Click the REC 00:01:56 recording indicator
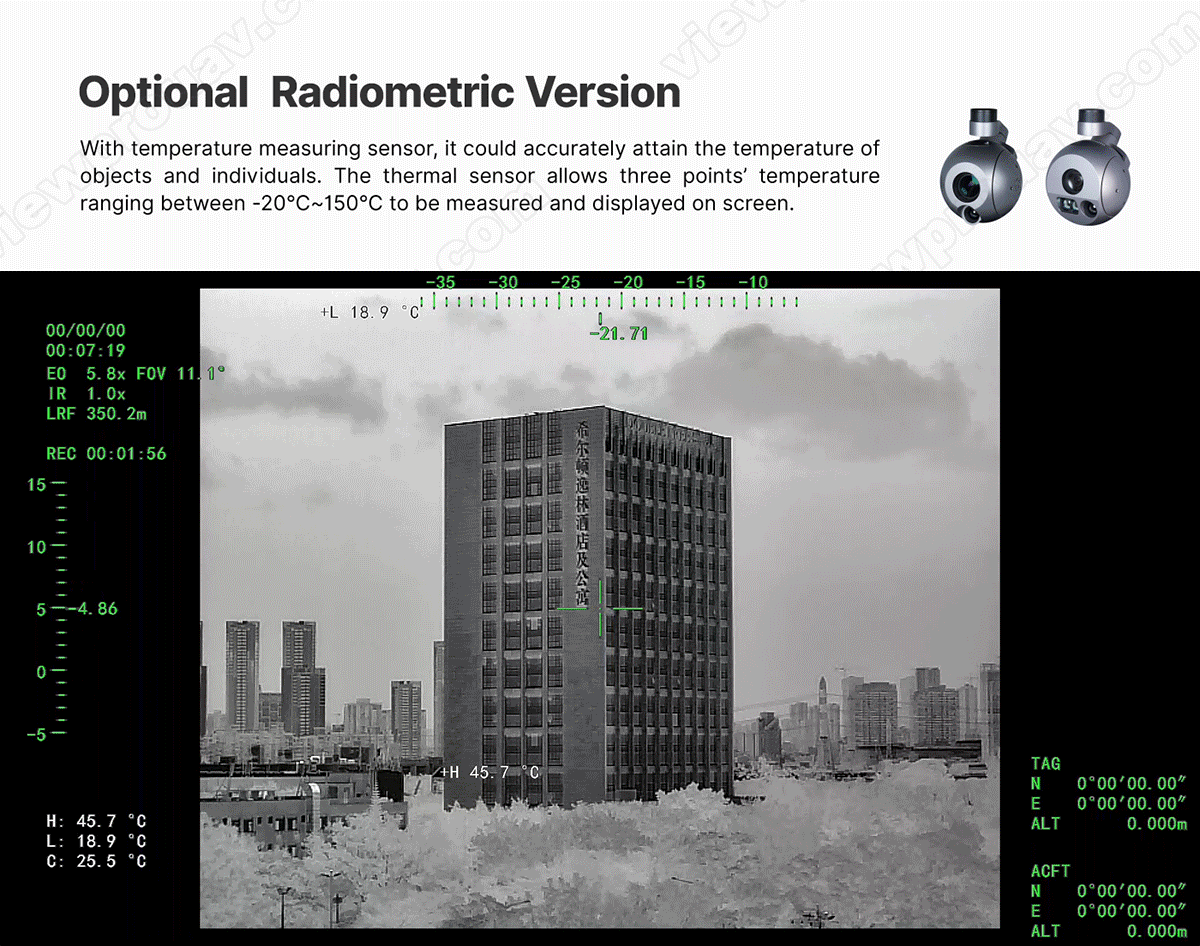 tap(106, 453)
